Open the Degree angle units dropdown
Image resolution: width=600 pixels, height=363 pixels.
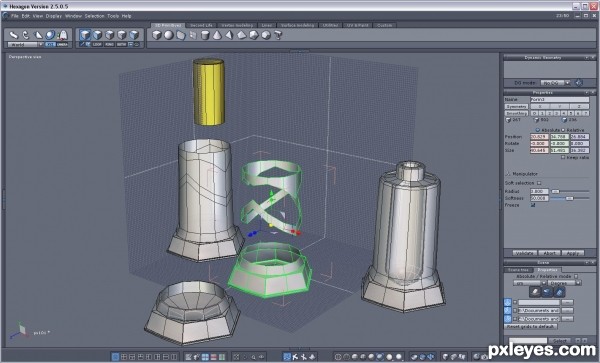[564, 283]
